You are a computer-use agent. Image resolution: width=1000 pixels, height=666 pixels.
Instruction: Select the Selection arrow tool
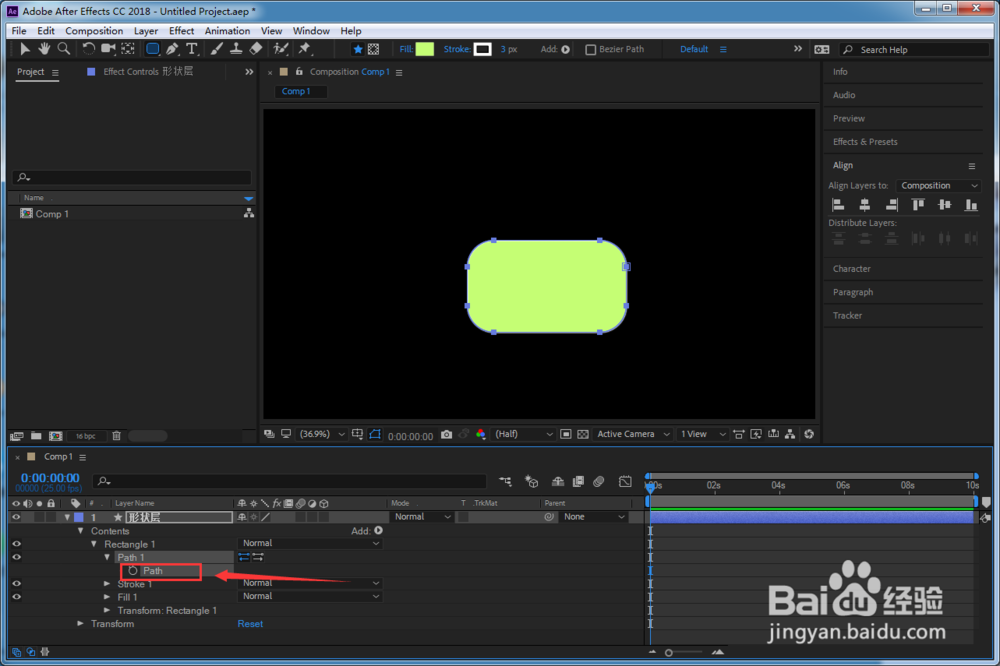[x=24, y=48]
